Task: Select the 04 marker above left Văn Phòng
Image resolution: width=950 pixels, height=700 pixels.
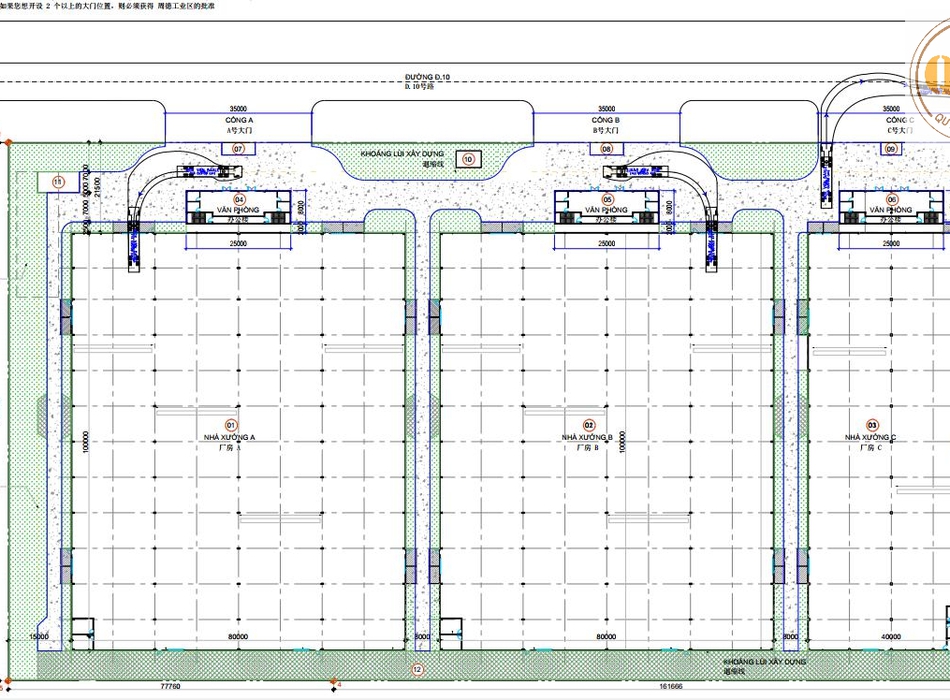Action: tap(240, 199)
